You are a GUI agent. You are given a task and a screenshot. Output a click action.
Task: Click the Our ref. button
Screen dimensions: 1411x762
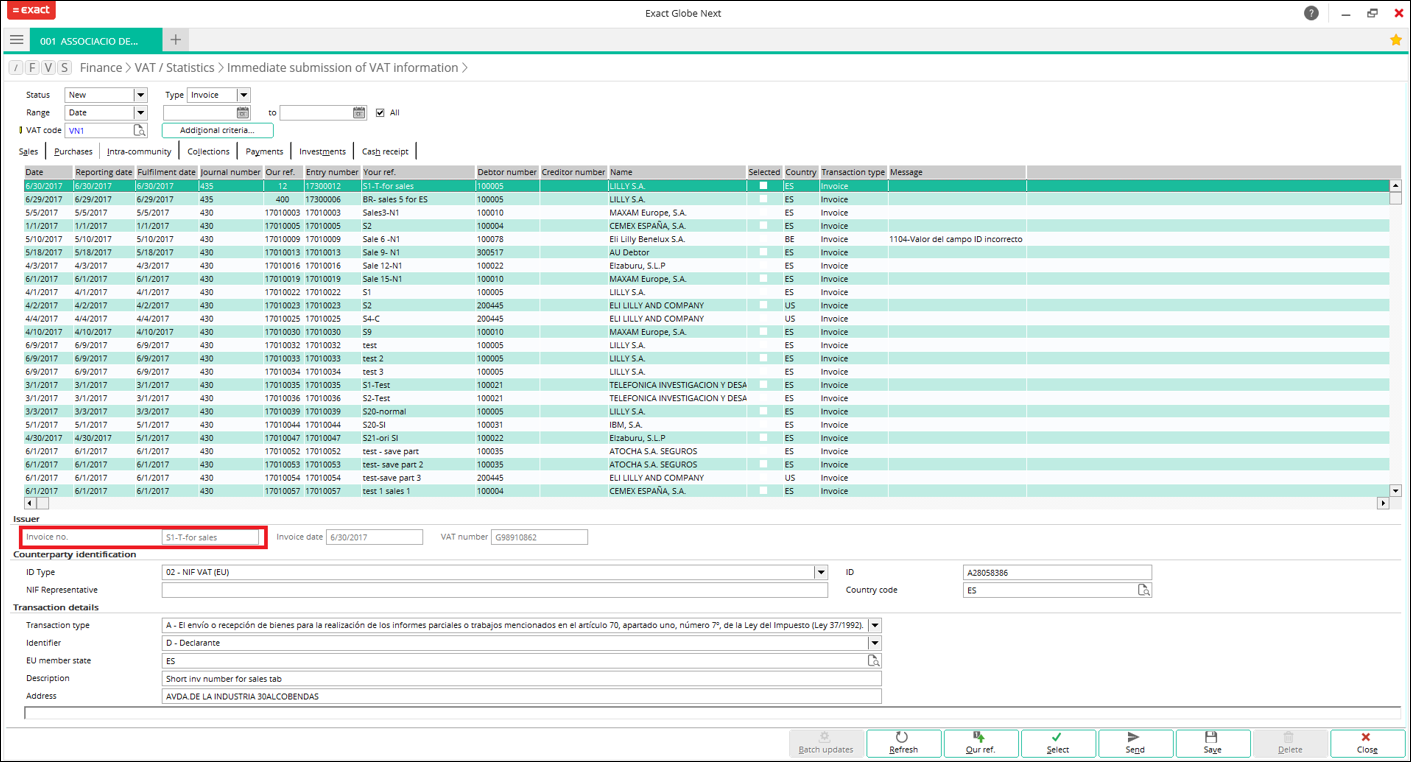[x=980, y=743]
